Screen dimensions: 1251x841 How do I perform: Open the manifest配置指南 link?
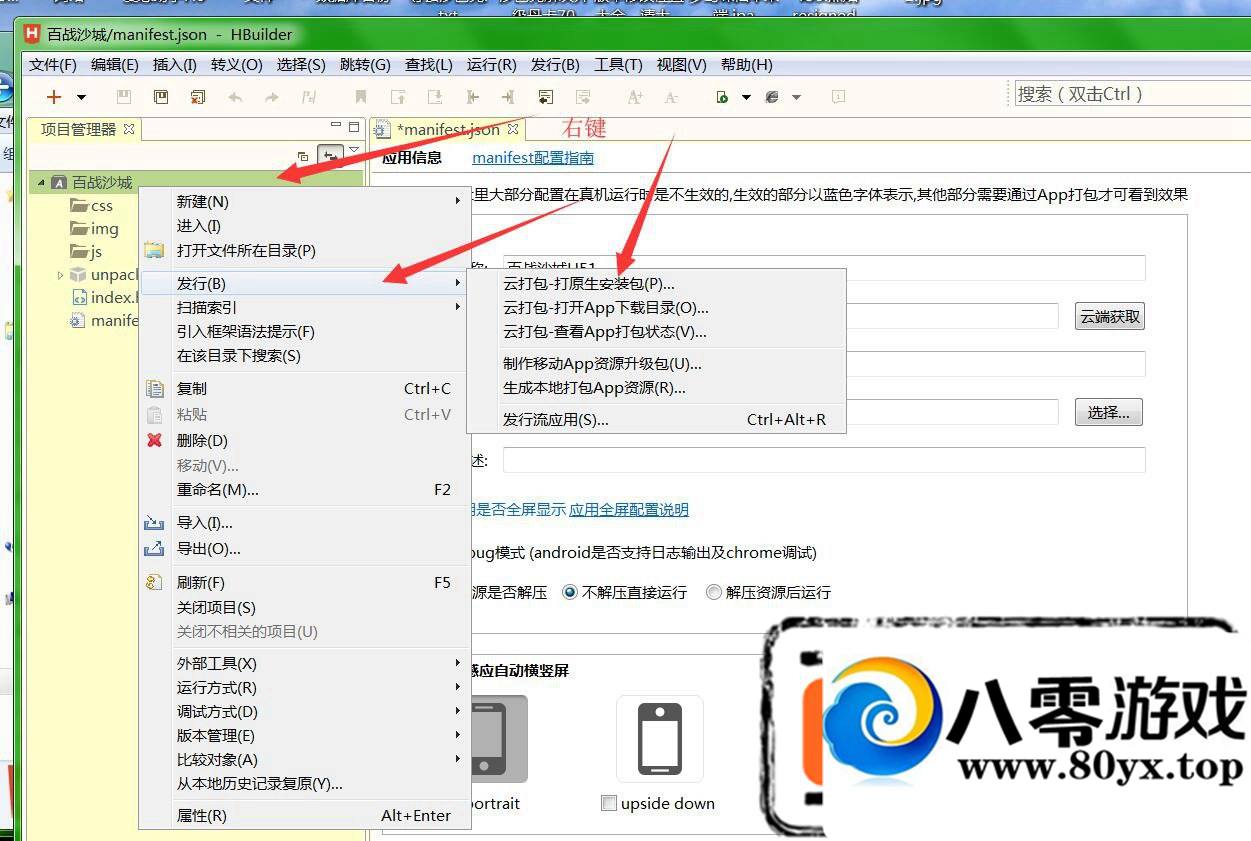[x=532, y=158]
